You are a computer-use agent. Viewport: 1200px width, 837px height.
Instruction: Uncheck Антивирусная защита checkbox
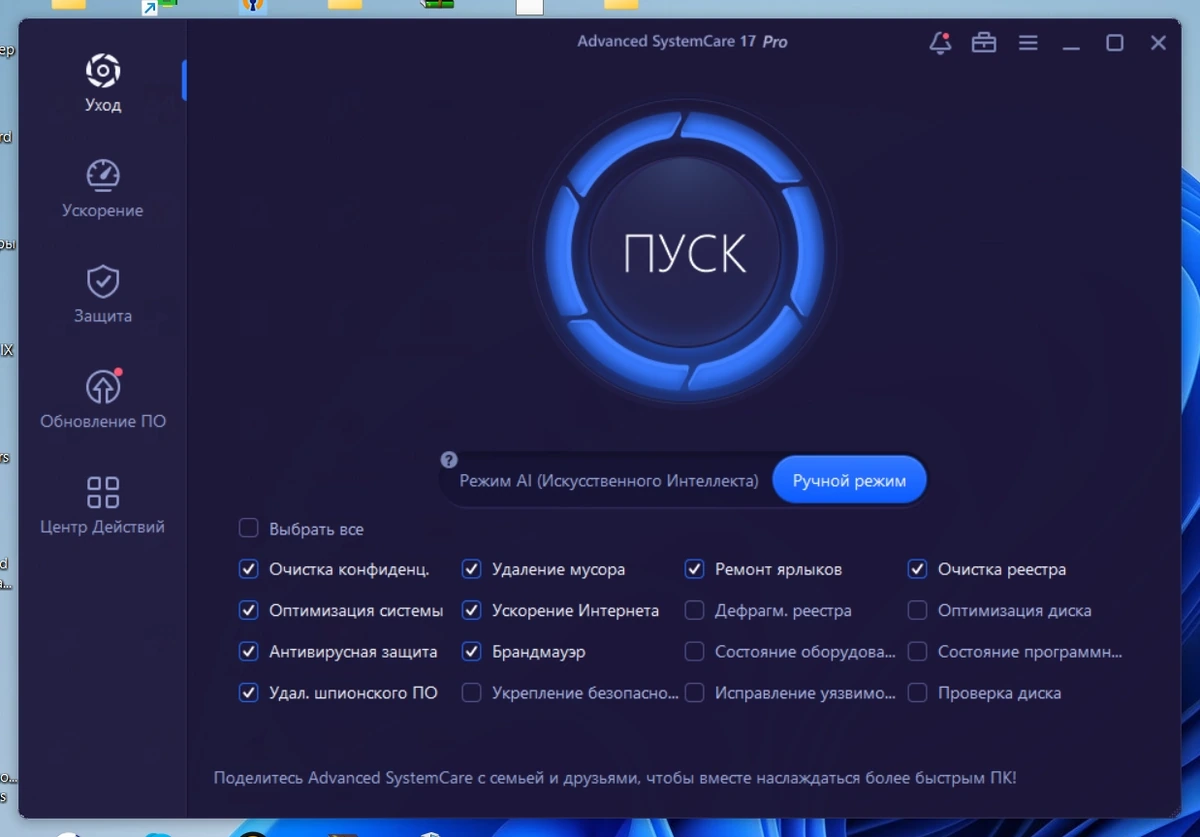(248, 651)
